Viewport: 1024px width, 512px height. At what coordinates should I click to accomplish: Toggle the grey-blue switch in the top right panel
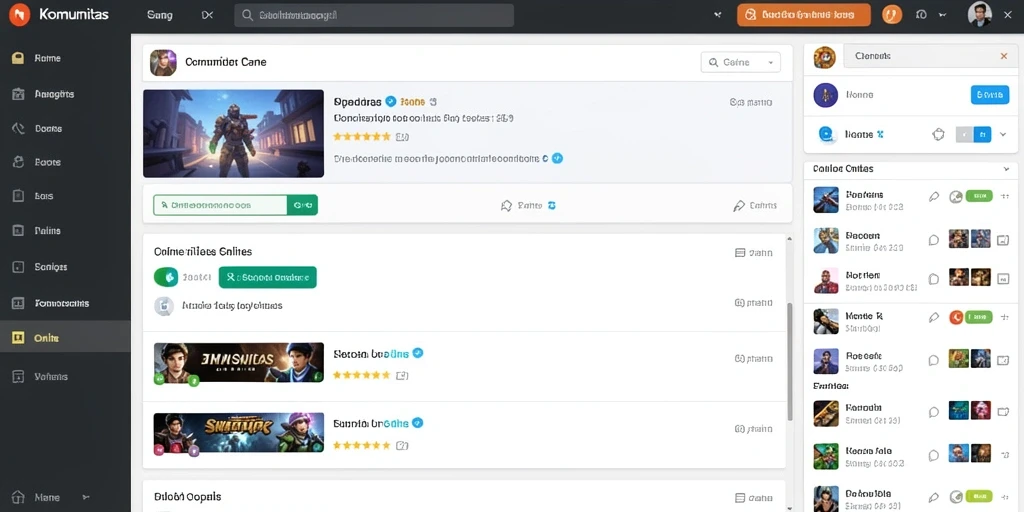click(x=973, y=135)
